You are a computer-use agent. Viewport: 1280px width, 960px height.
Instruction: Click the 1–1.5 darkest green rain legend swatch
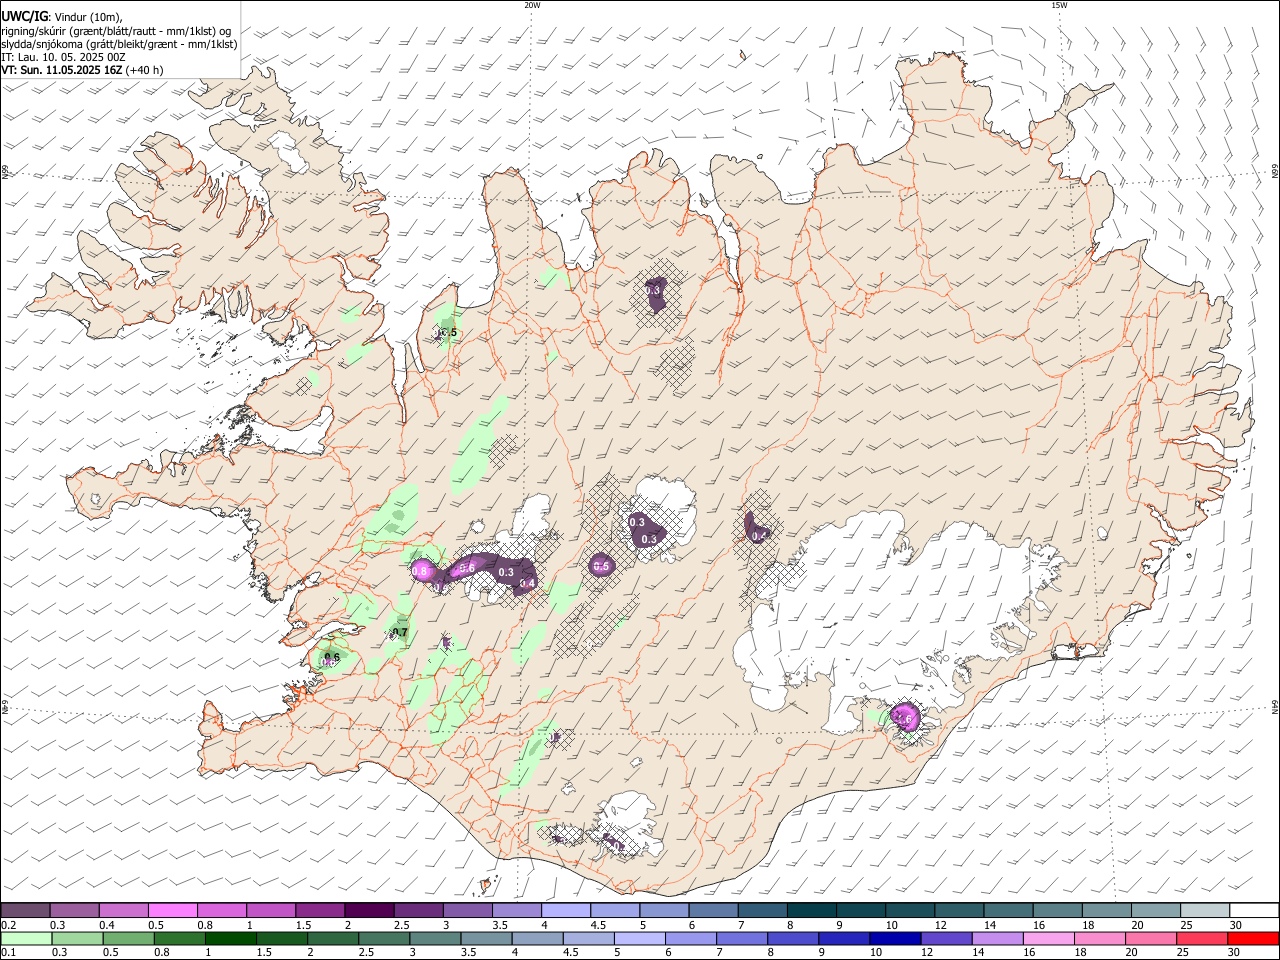coord(232,938)
